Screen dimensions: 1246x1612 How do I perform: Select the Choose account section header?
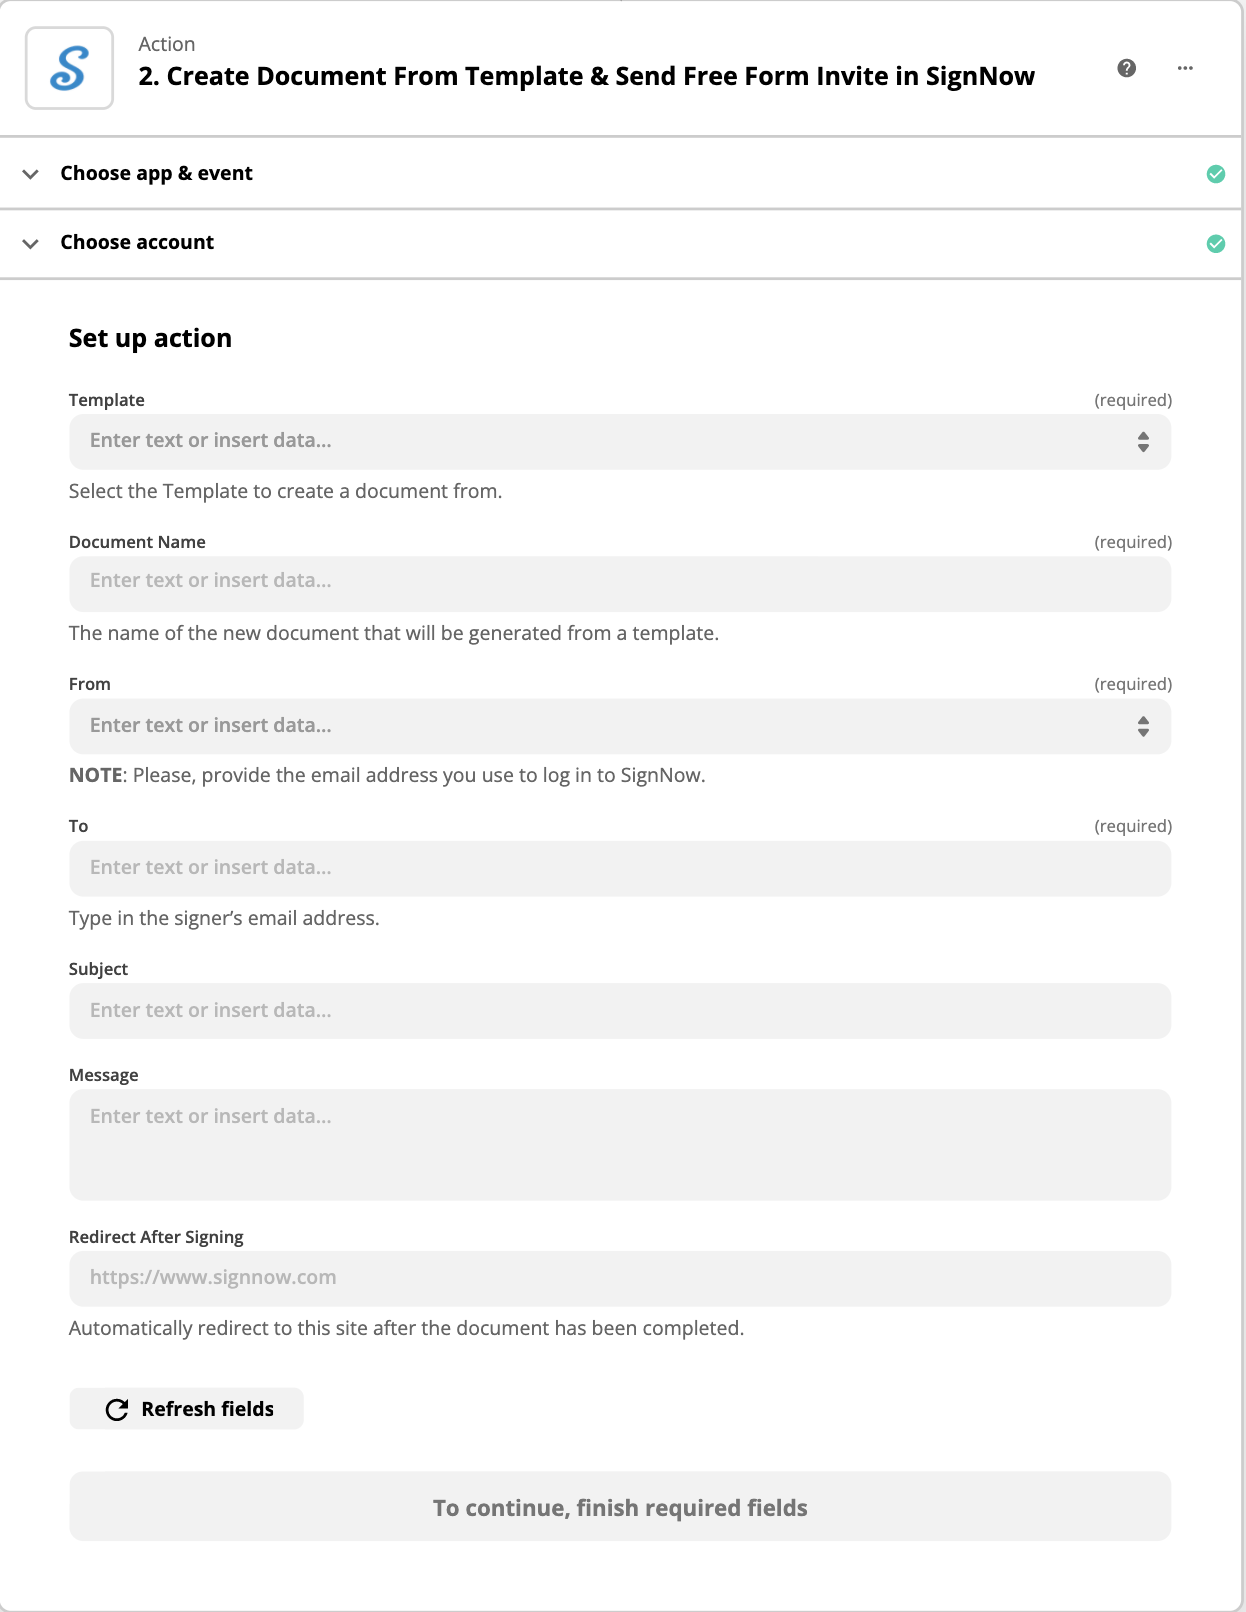137,243
